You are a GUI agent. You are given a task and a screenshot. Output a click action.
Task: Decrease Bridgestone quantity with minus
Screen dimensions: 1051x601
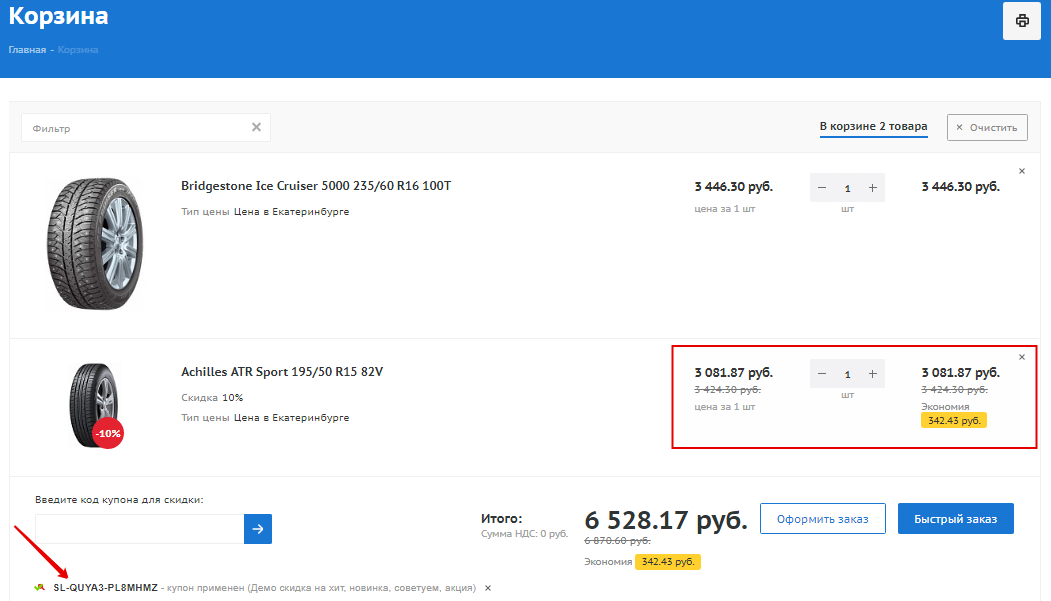point(822,188)
